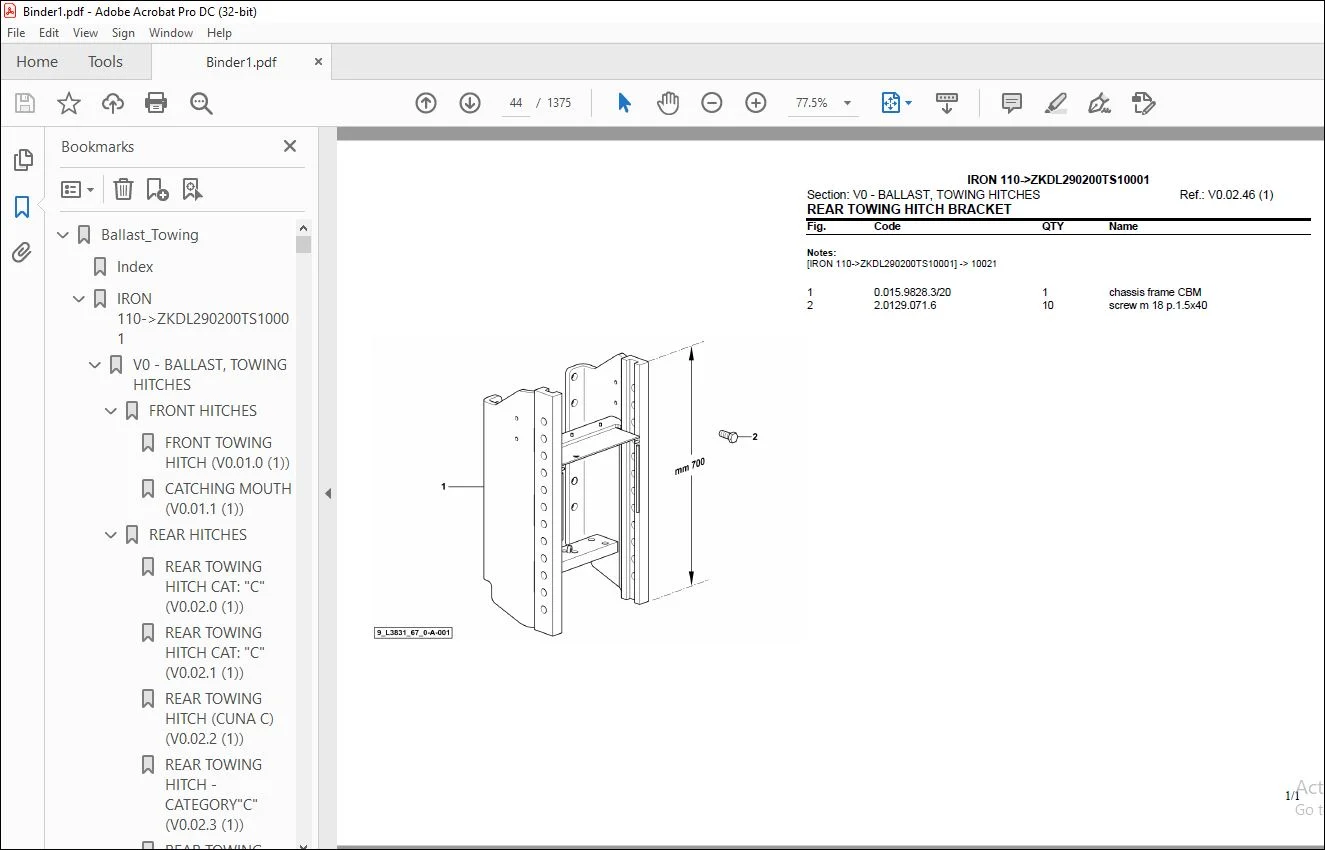Zoom out with the minus button
Image resolution: width=1325 pixels, height=850 pixels.
coord(712,103)
